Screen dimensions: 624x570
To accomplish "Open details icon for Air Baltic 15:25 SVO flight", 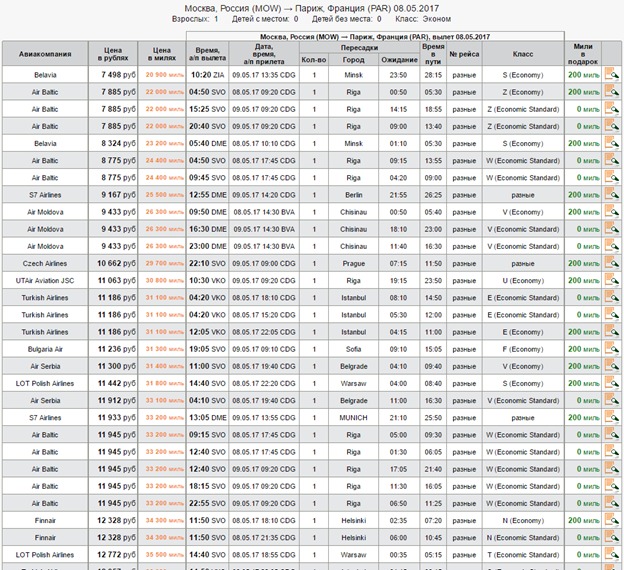I will [612, 109].
